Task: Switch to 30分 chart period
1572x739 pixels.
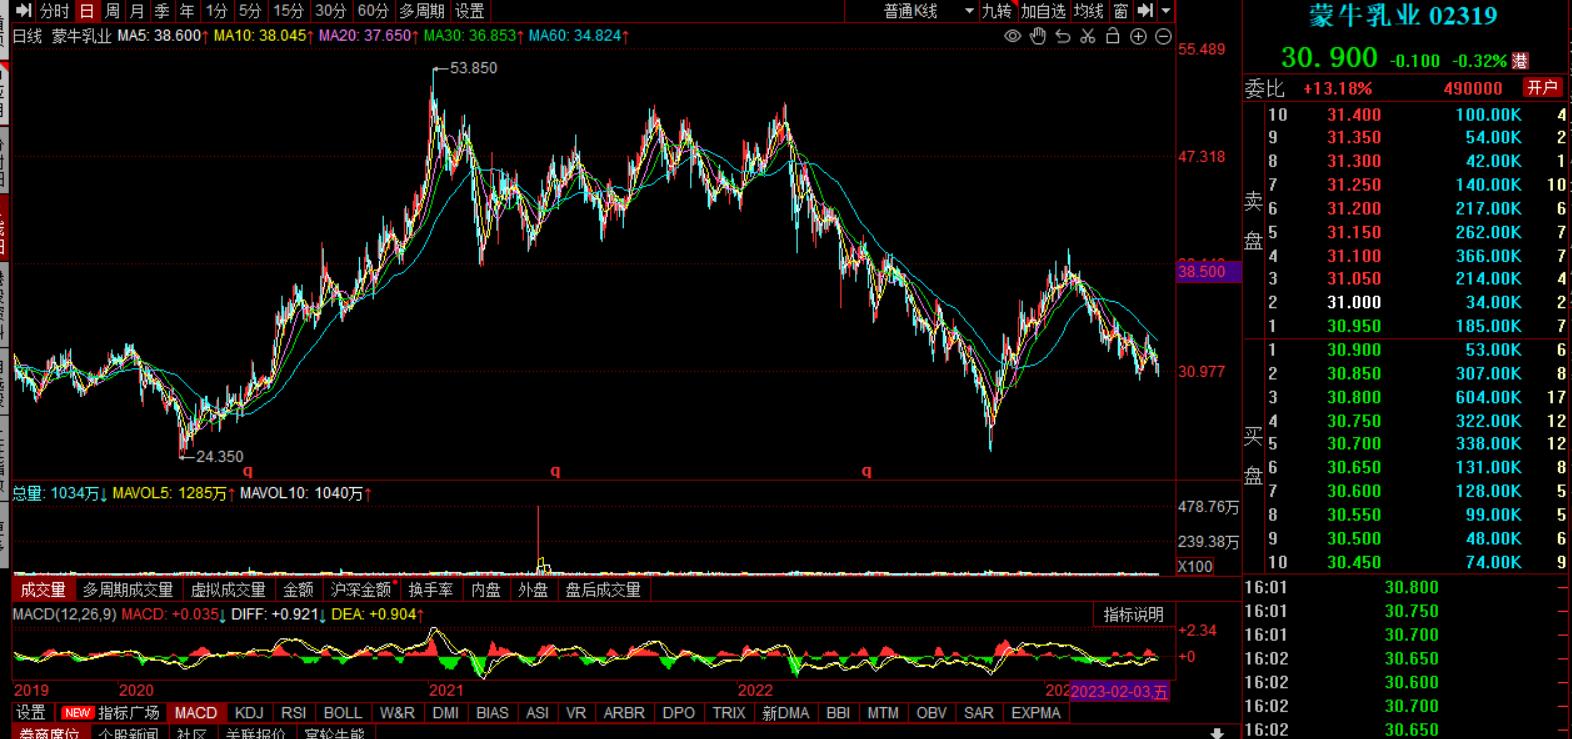Action: tap(330, 11)
